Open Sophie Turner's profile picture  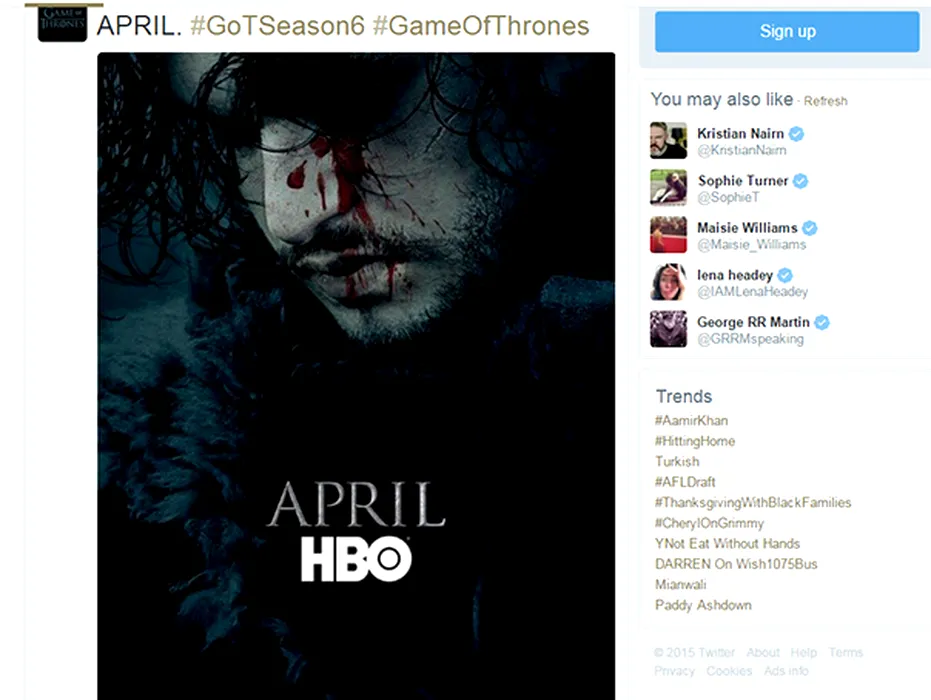(x=668, y=188)
